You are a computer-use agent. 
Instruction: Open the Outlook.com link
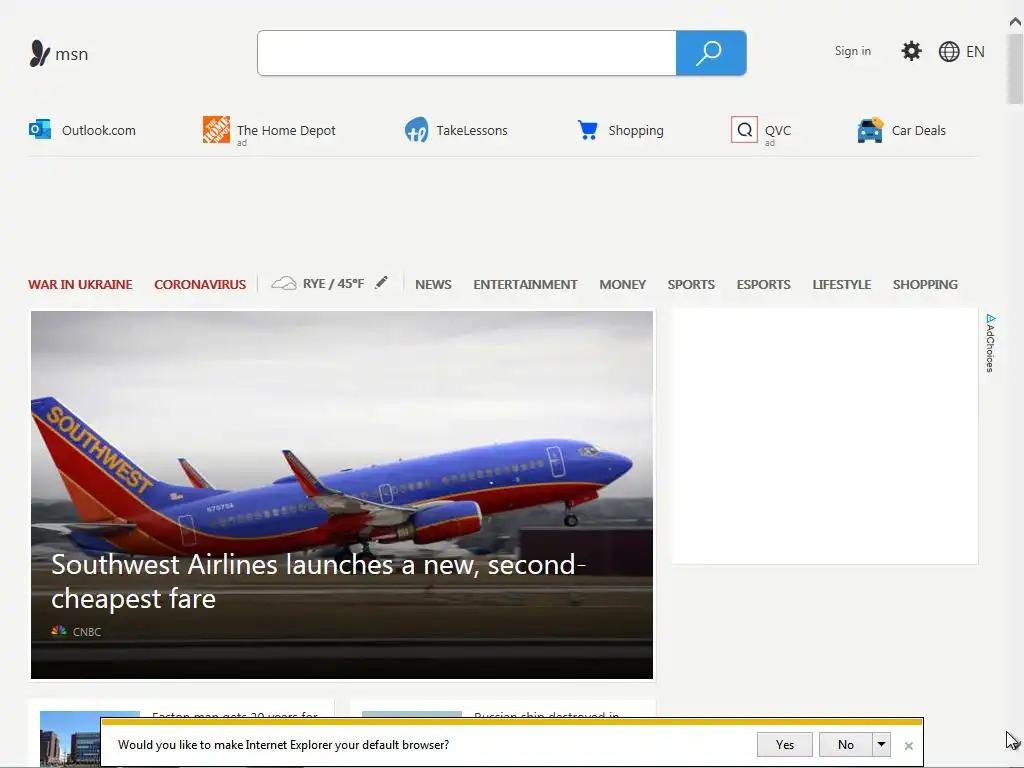(99, 130)
